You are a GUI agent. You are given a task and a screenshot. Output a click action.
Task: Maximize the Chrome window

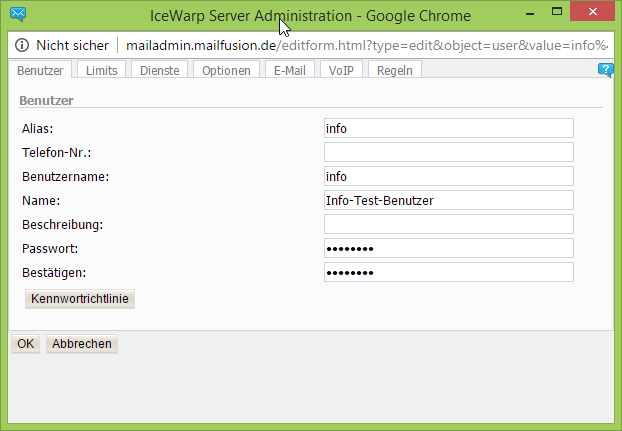tap(557, 12)
